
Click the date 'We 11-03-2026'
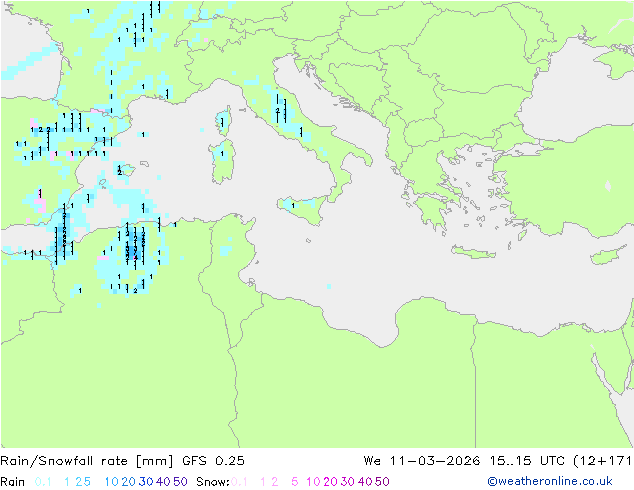tap(422, 461)
